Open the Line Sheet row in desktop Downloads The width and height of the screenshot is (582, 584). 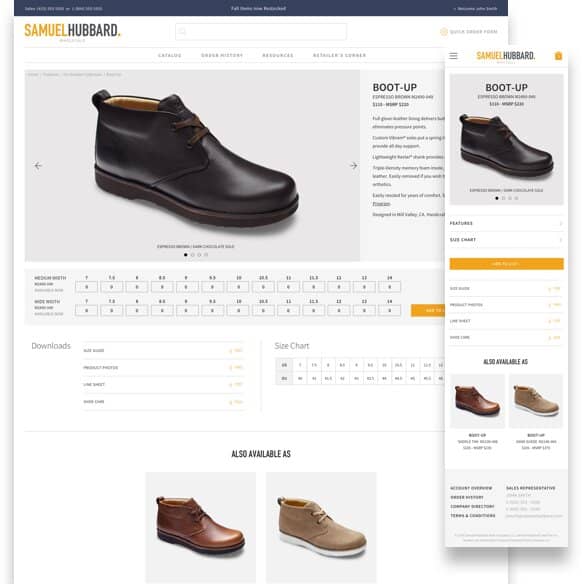(x=163, y=384)
